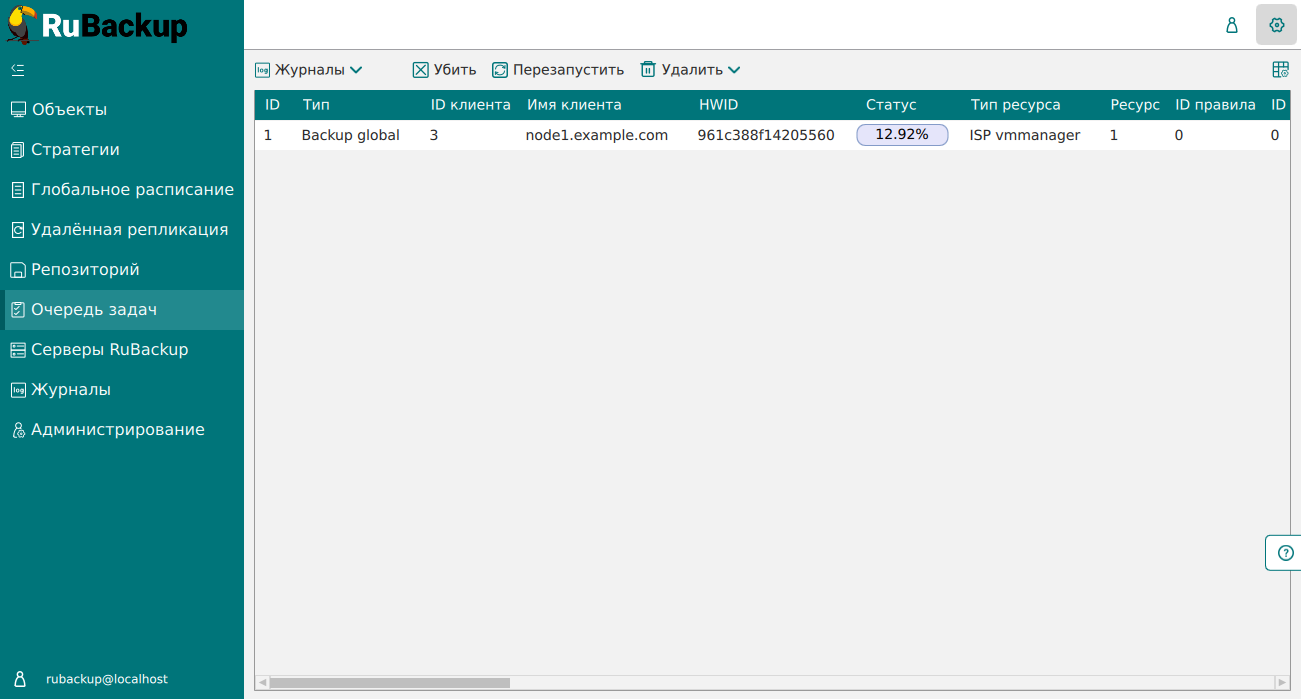Click the rubackup@localhost user icon
The image size is (1301, 699).
19,679
